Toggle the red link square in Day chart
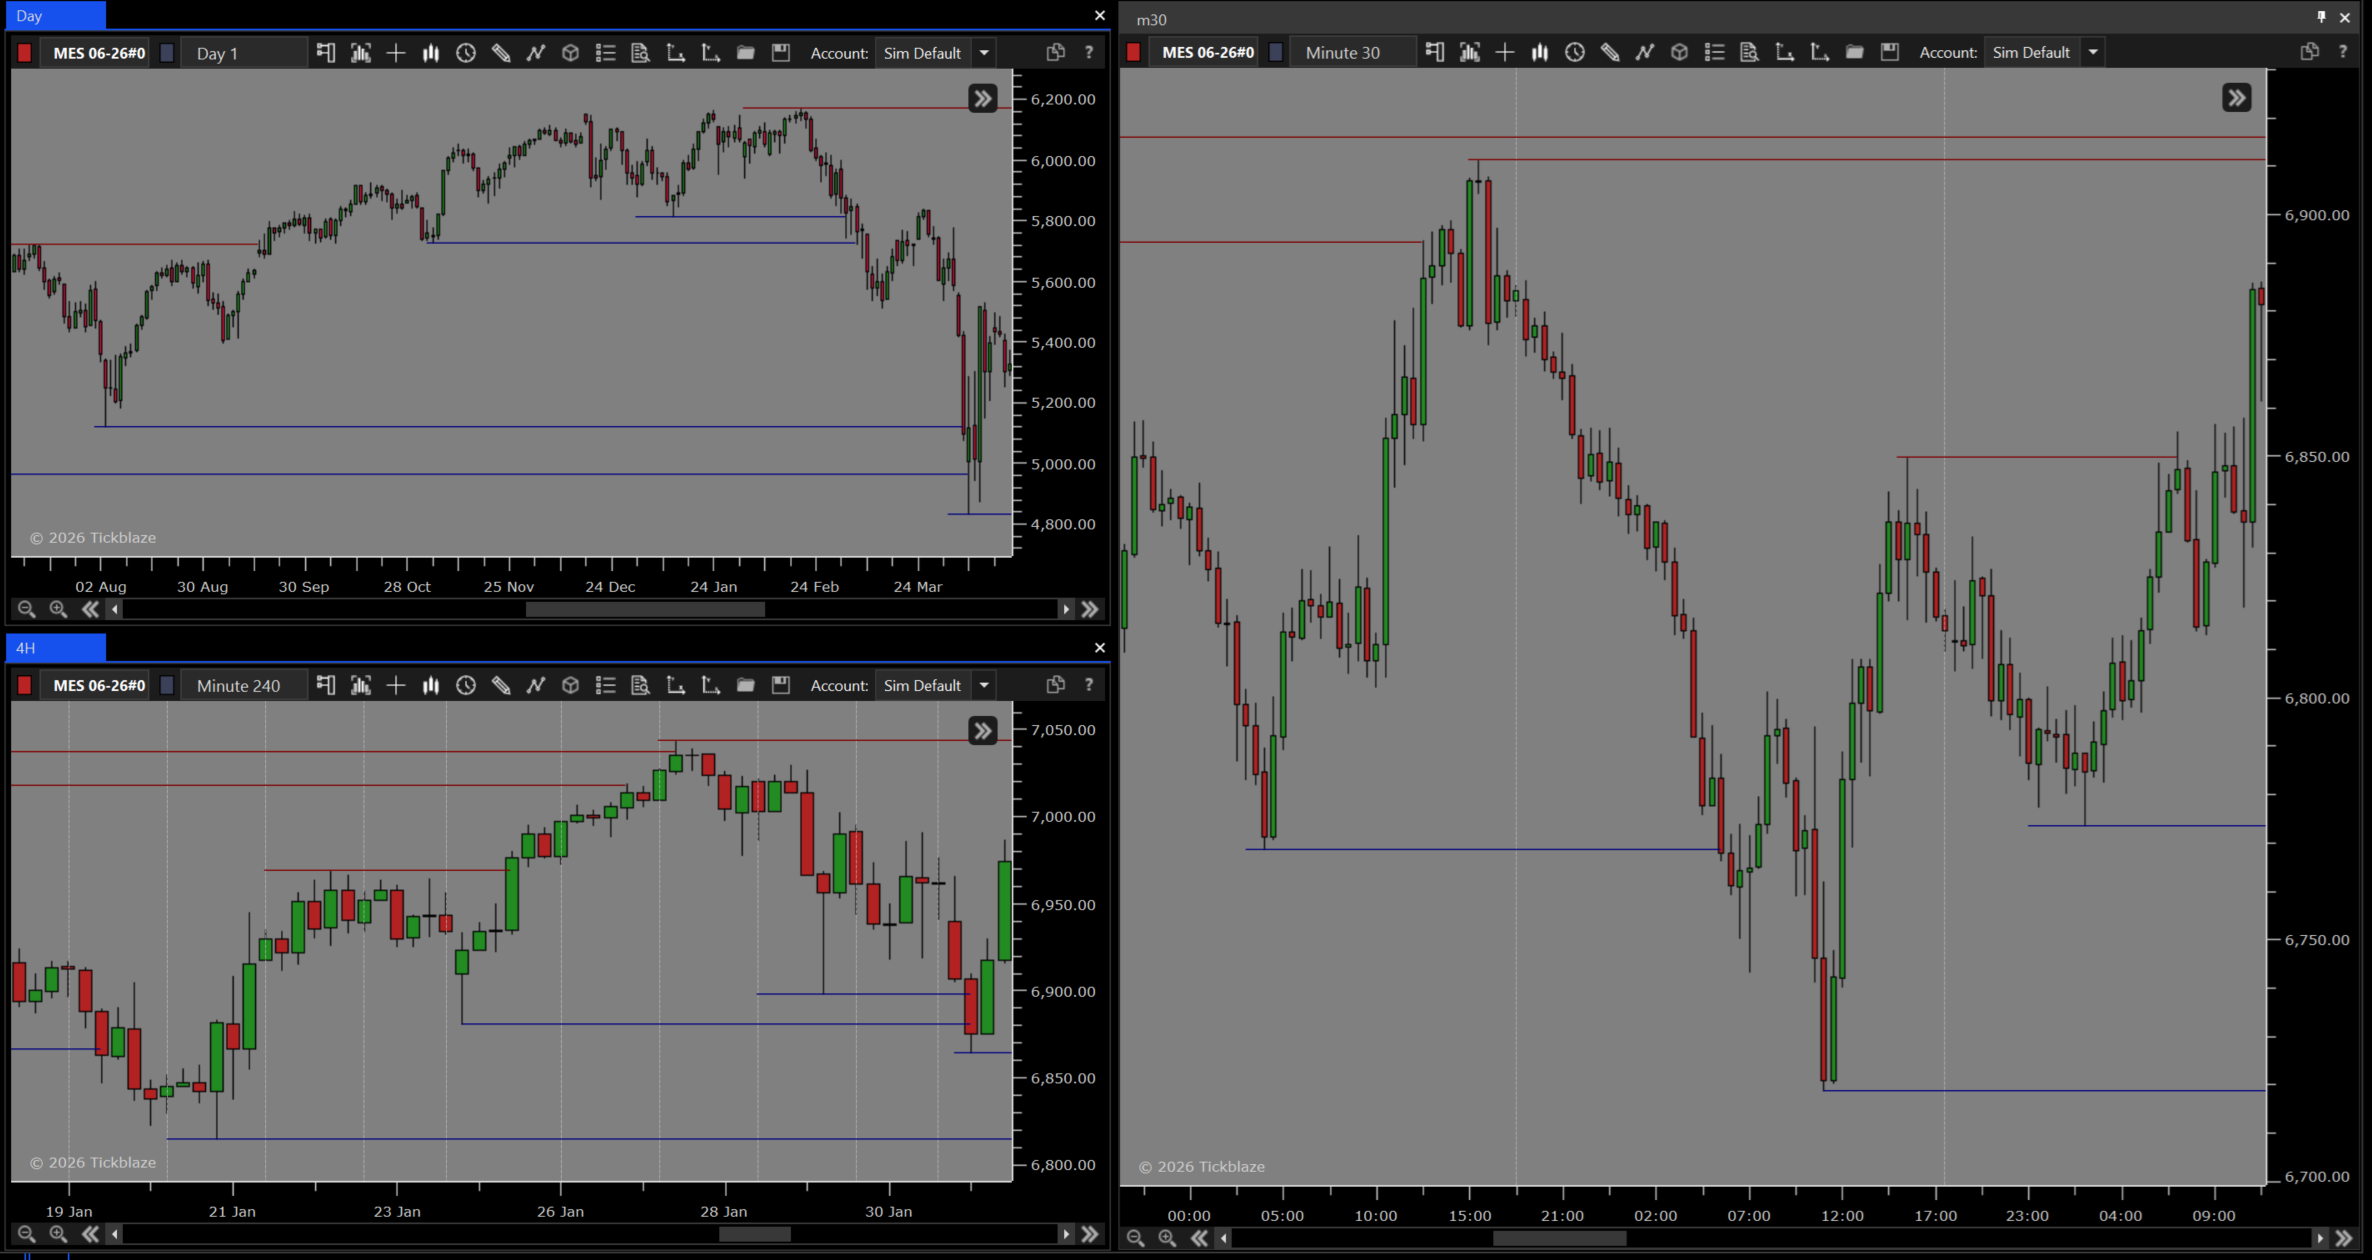Screen dimensions: 2372x1260 point(25,53)
